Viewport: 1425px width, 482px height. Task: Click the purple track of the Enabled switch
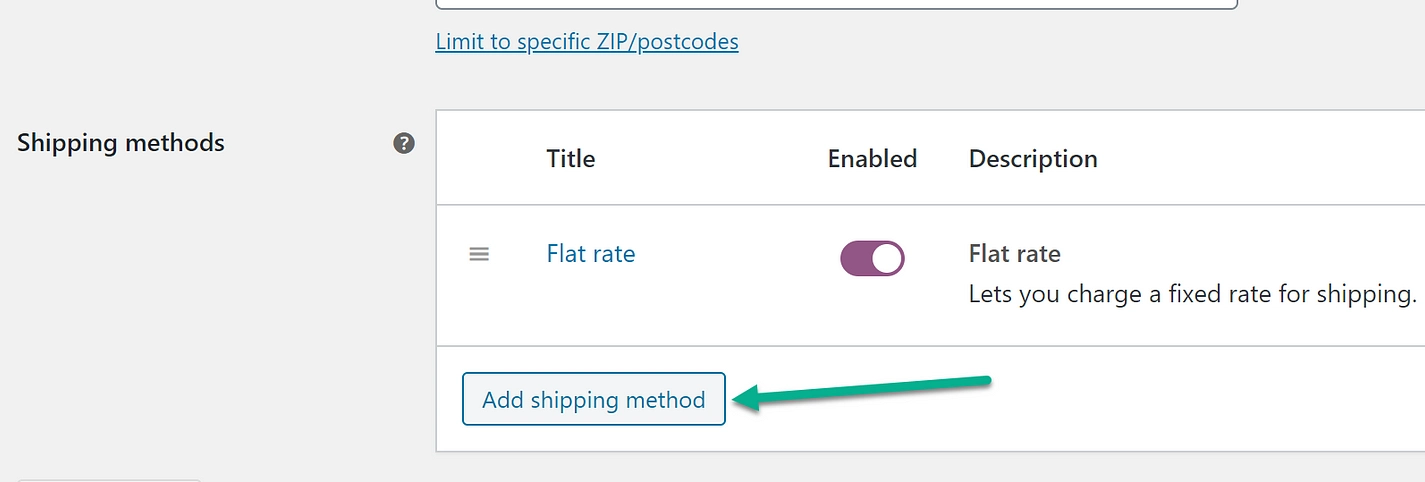855,258
